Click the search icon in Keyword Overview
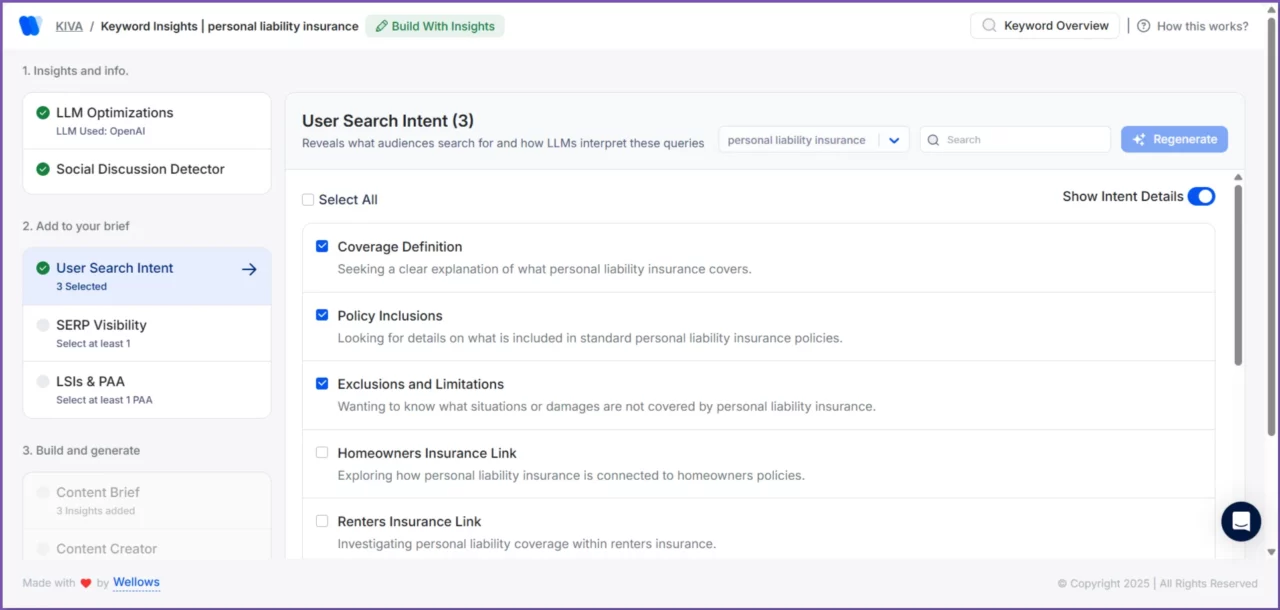Screen dimensions: 1280x610 pyautogui.click(x=988, y=26)
